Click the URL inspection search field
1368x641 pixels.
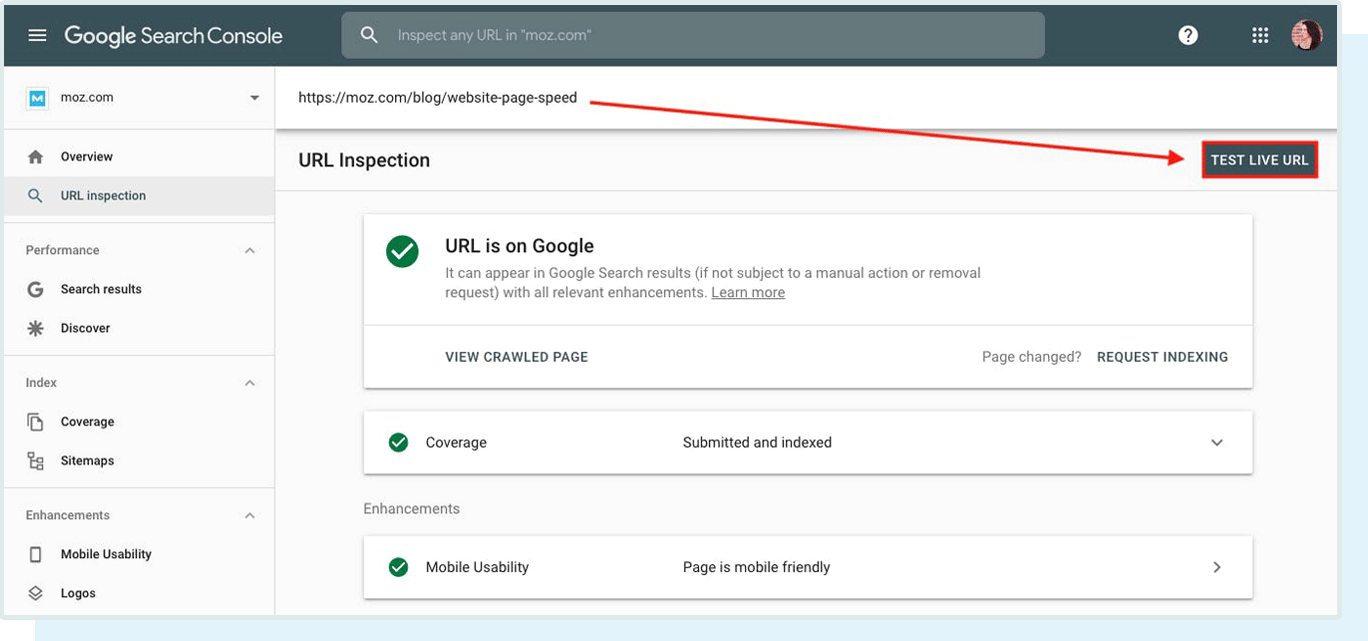coord(693,34)
